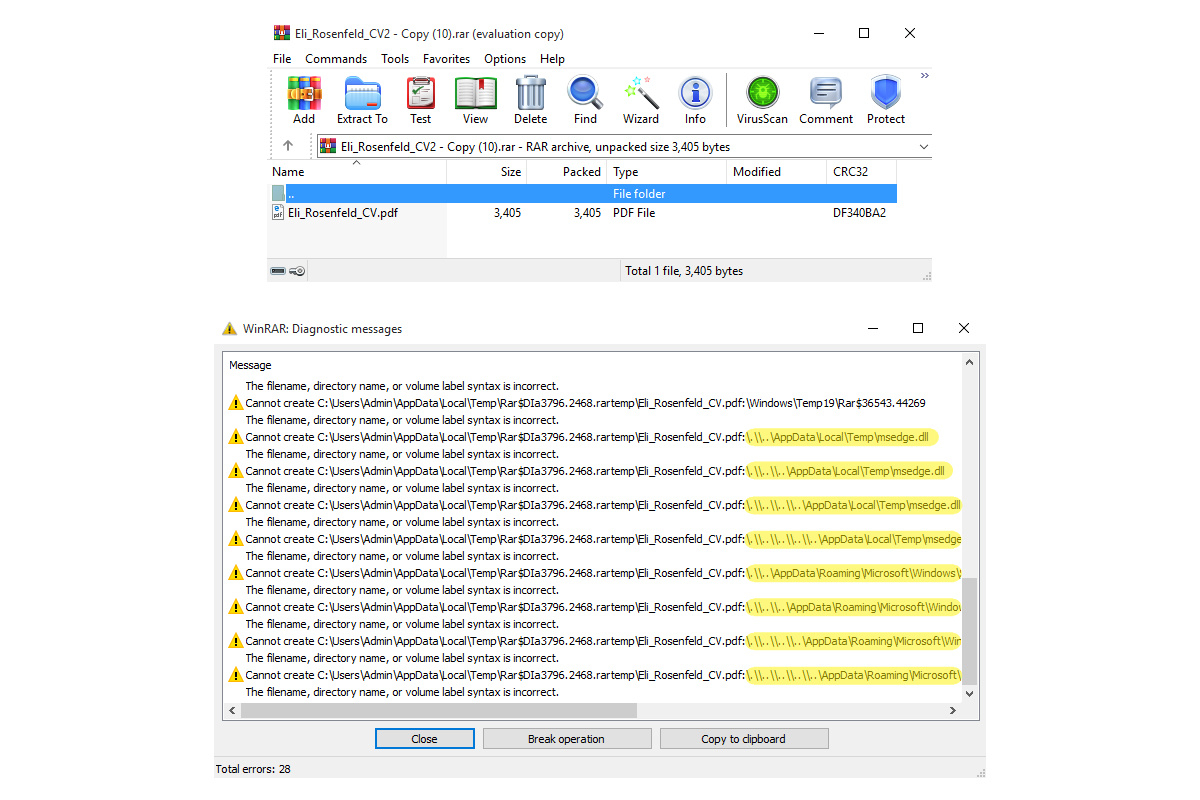Screen dimensions: 1200x800
Task: Click the drive icon in status bar
Action: pyautogui.click(x=279, y=271)
